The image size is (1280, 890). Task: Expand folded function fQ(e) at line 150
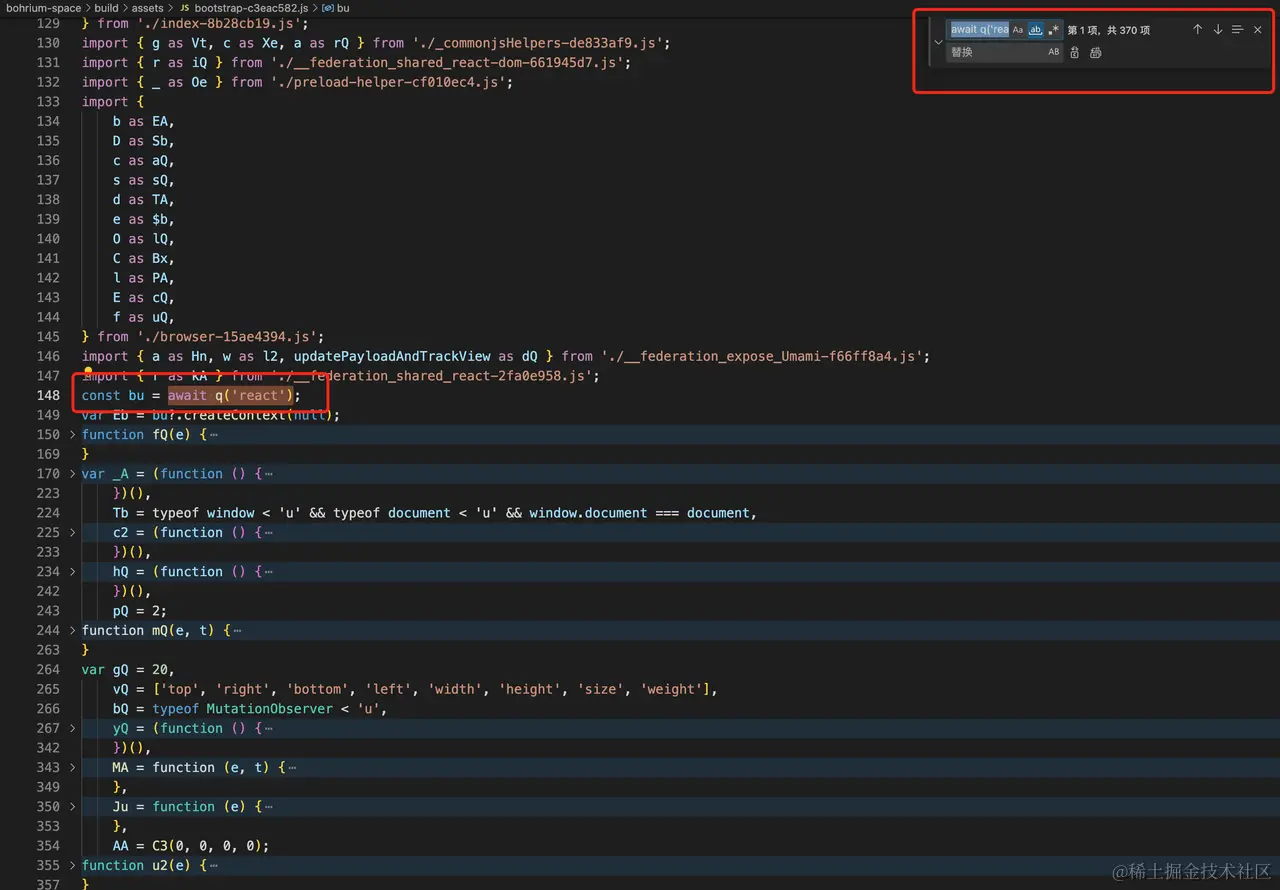[x=73, y=434]
